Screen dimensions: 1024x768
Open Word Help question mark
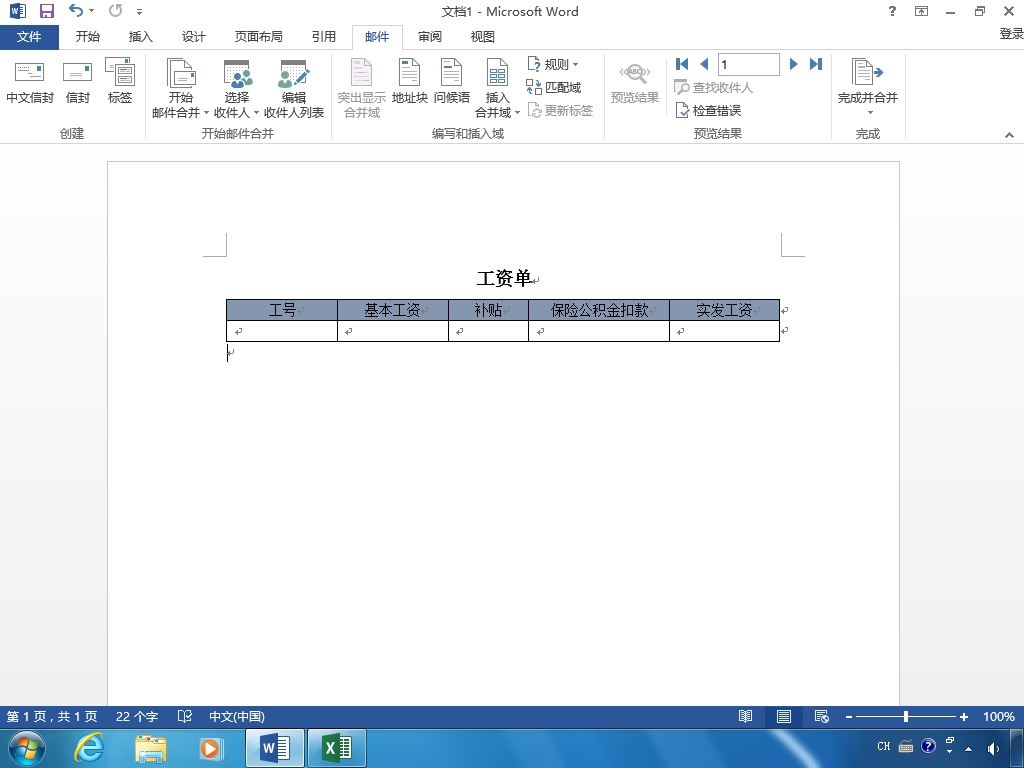tap(892, 10)
